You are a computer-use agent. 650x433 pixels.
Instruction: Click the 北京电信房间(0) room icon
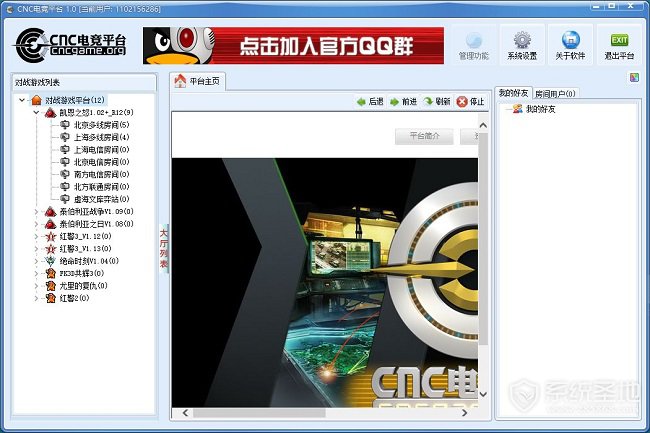click(x=65, y=162)
